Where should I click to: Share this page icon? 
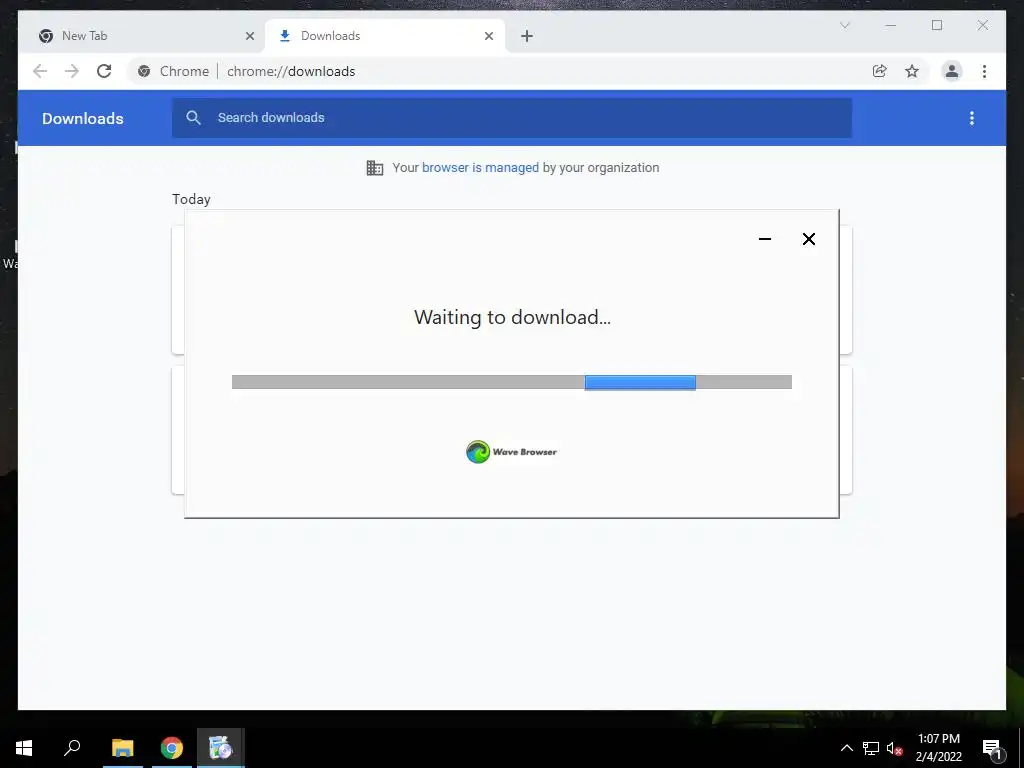tap(880, 71)
